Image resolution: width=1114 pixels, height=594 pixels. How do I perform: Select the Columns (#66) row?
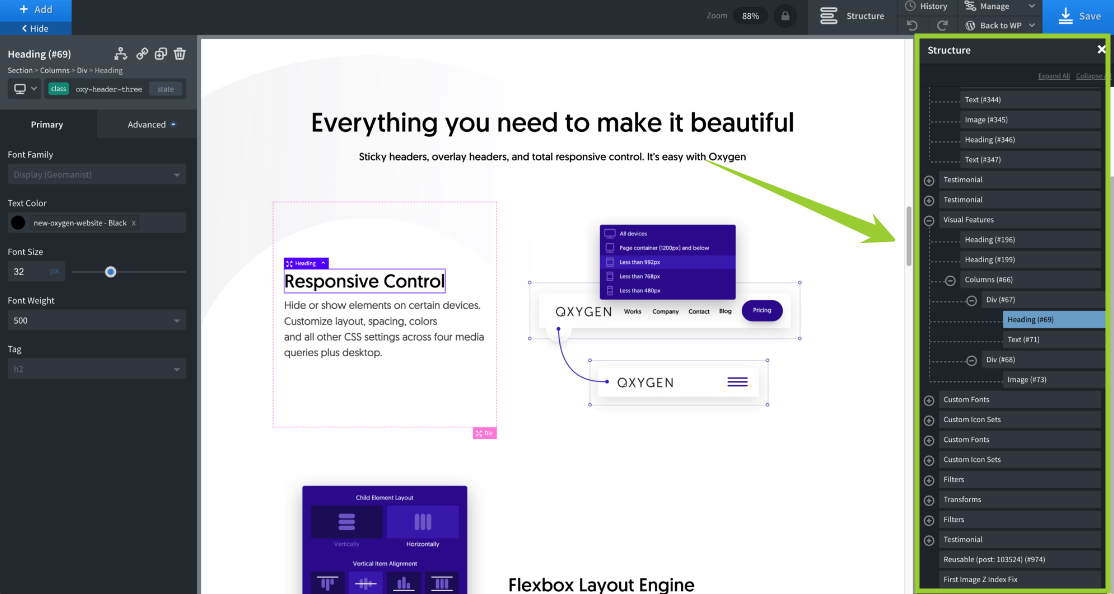(x=1030, y=279)
